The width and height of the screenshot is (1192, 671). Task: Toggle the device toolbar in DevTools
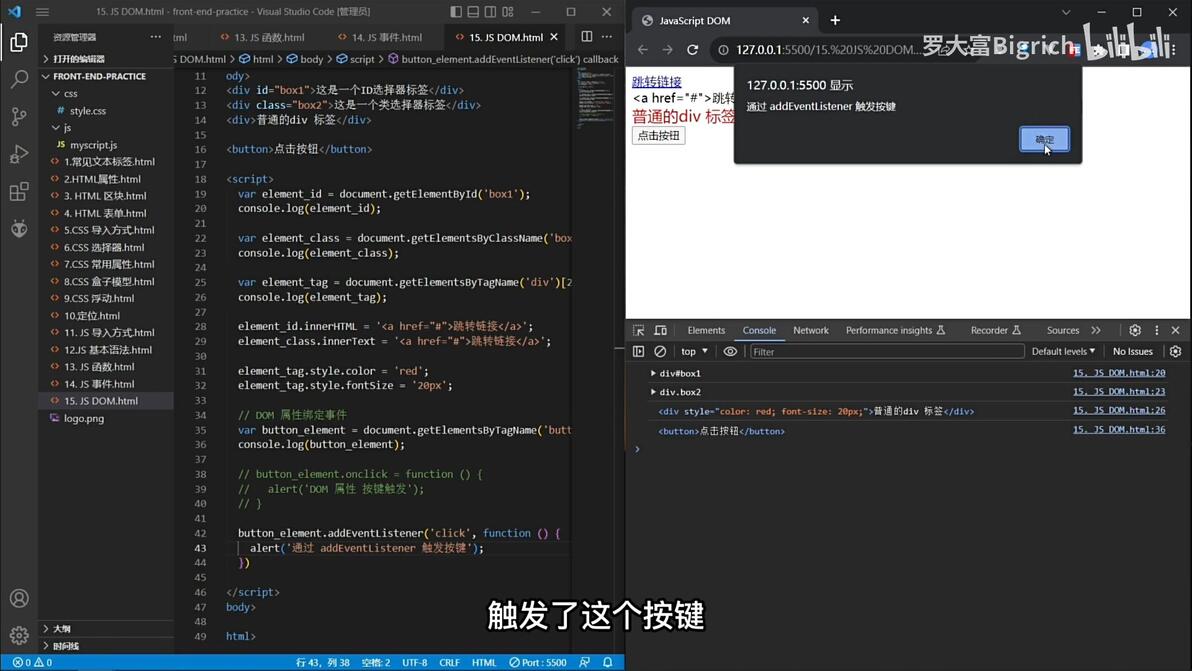click(x=661, y=331)
